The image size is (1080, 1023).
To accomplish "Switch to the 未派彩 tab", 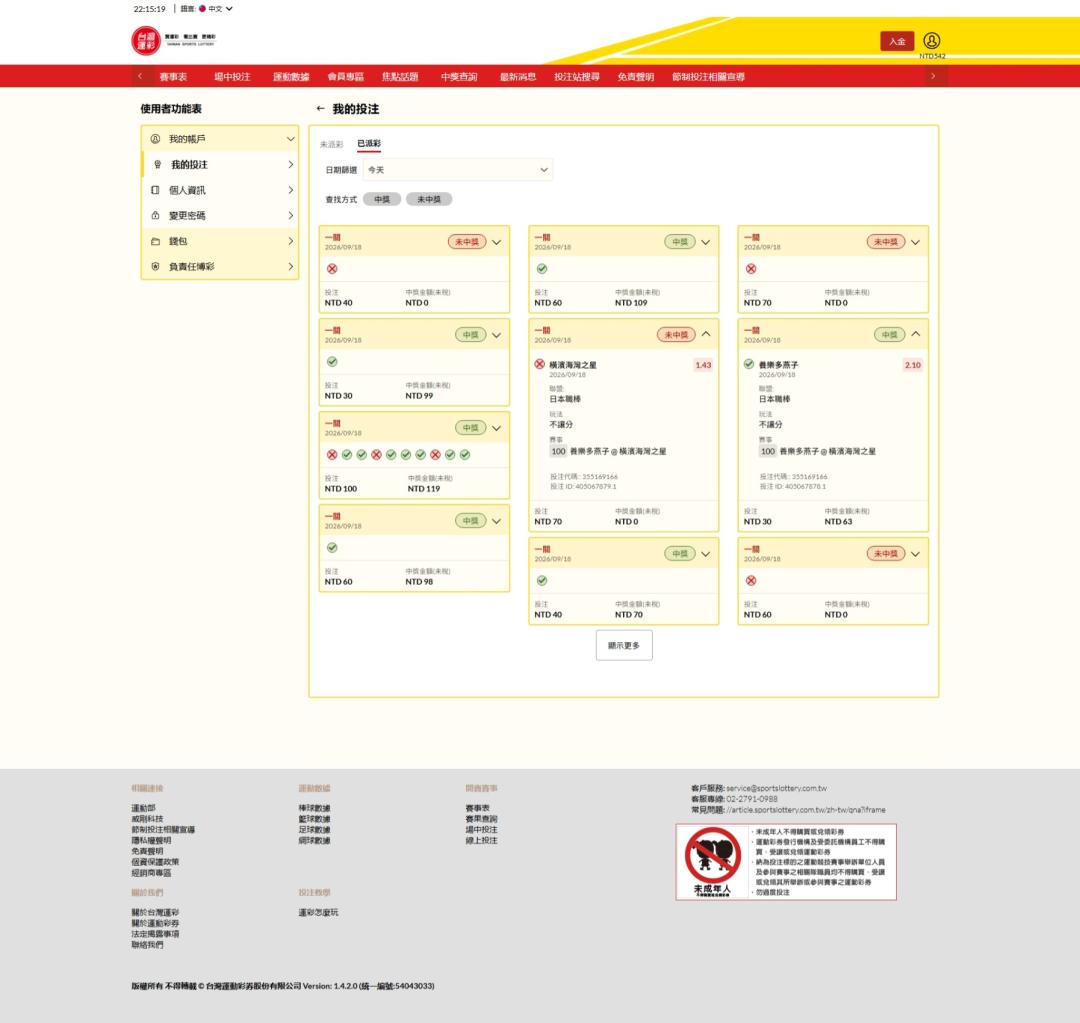I will tap(331, 144).
